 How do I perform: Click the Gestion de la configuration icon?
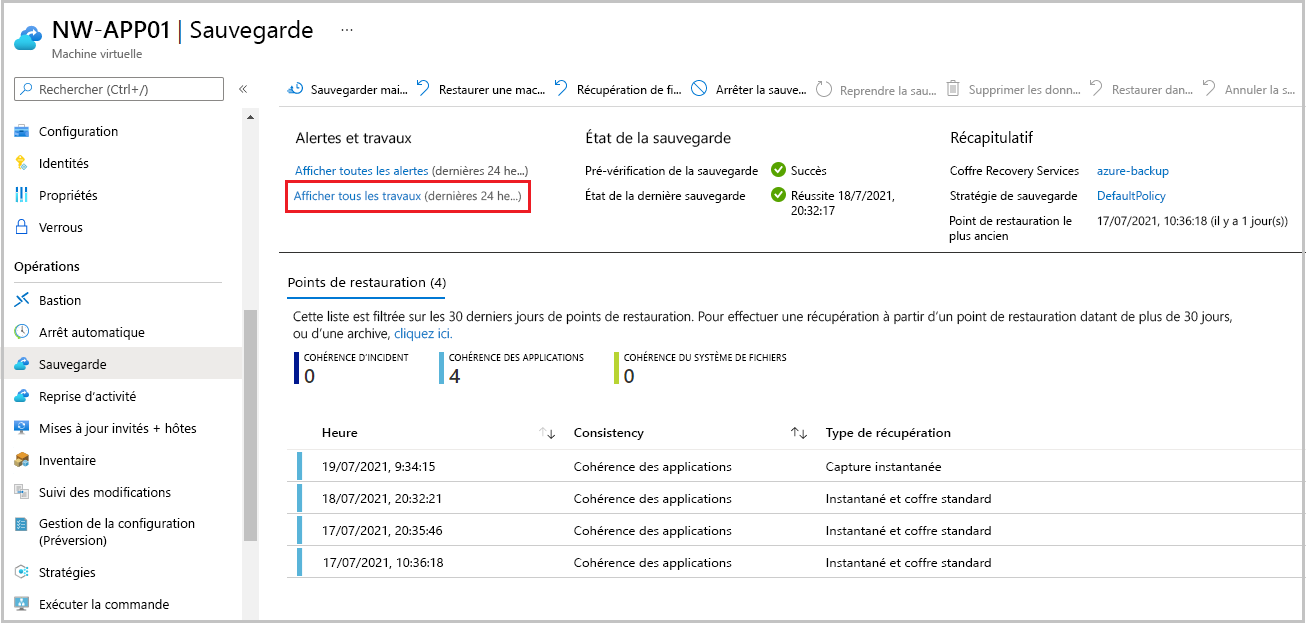[x=22, y=524]
